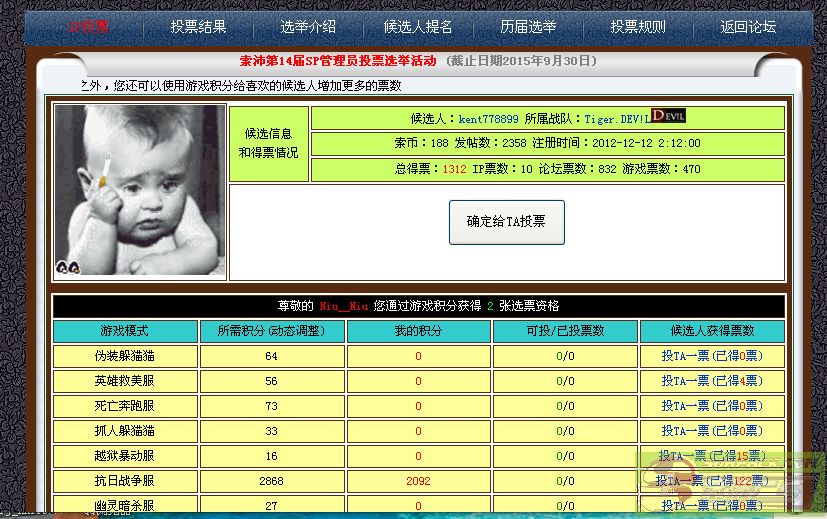This screenshot has height=519, width=827.
Task: Click the deadline text 截止日期2015年9月30日
Action: coord(522,61)
